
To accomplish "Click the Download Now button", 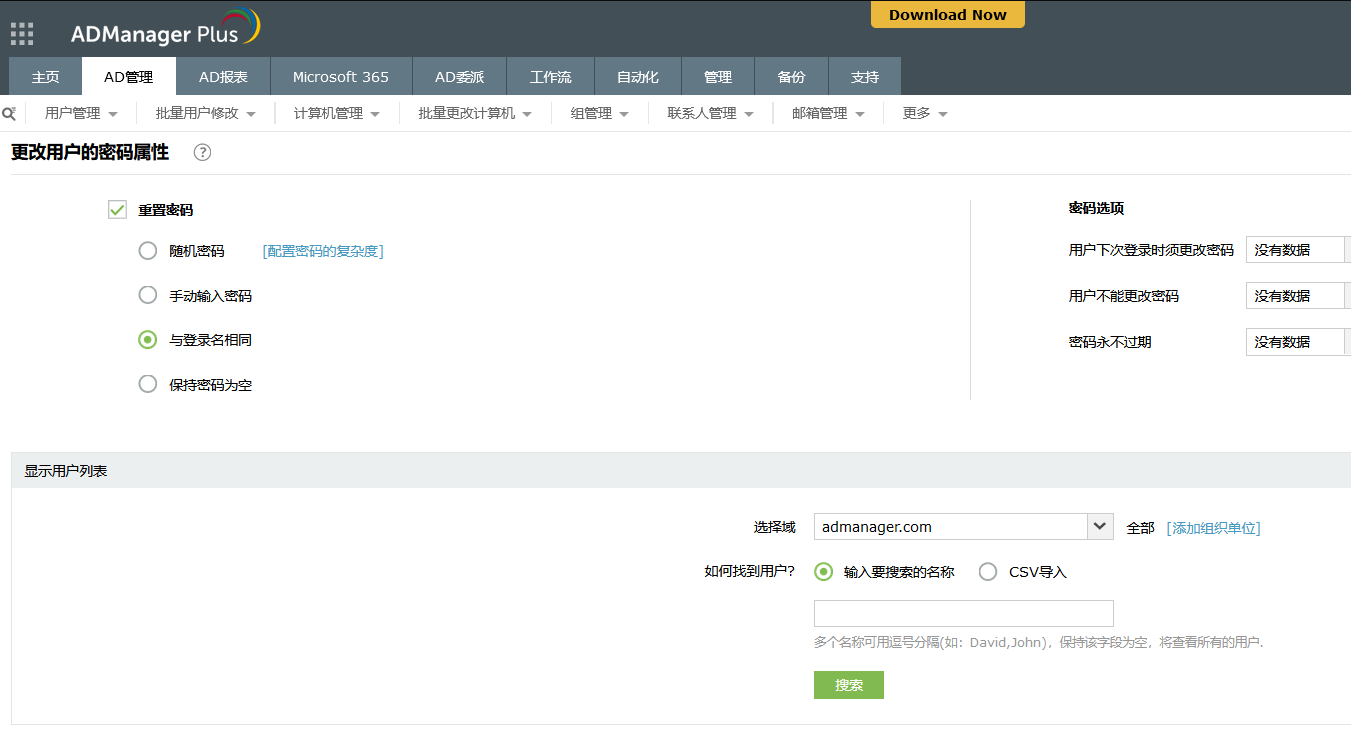I will 947,15.
